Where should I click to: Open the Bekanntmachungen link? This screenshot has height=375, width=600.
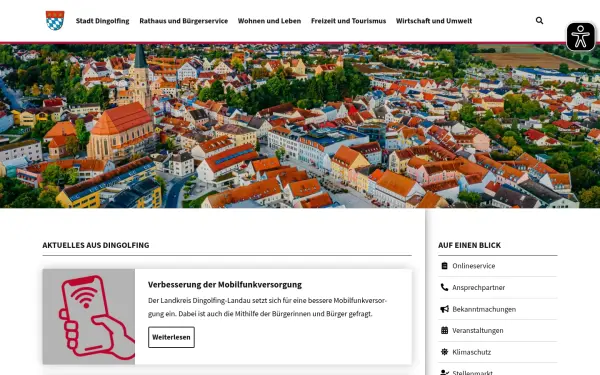[484, 309]
